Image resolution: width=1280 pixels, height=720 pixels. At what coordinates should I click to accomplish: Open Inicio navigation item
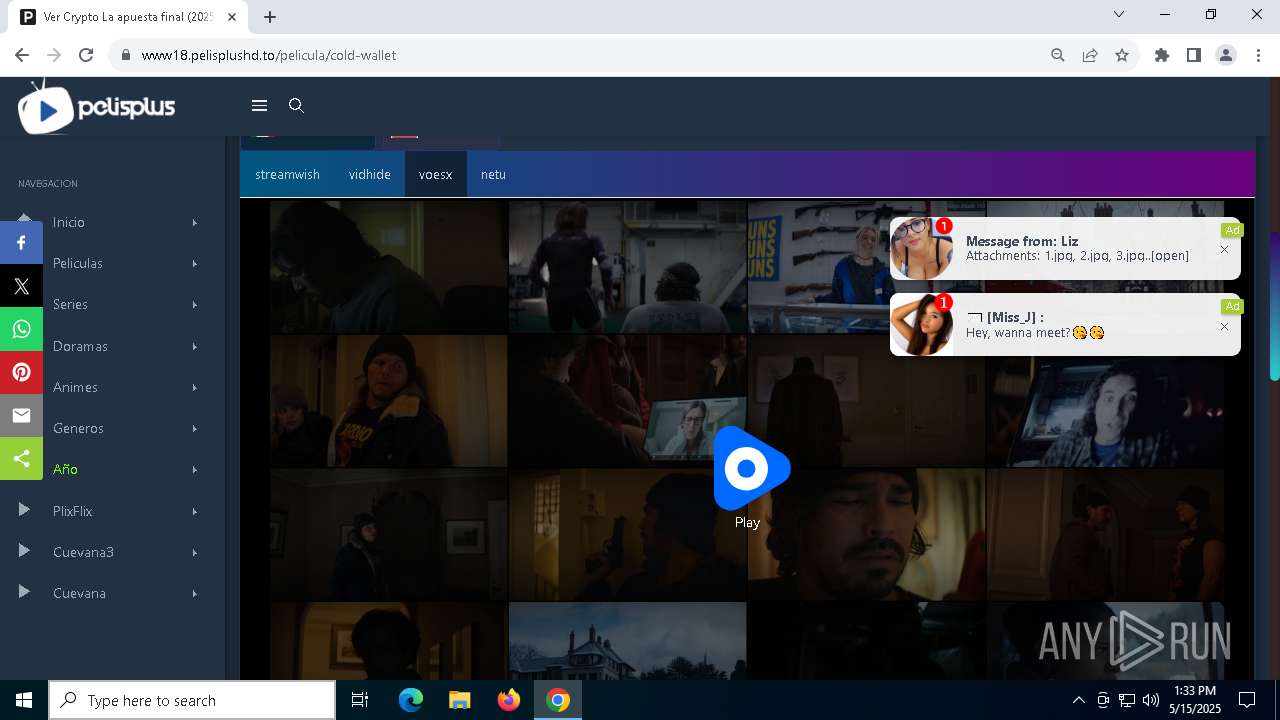pyautogui.click(x=69, y=222)
